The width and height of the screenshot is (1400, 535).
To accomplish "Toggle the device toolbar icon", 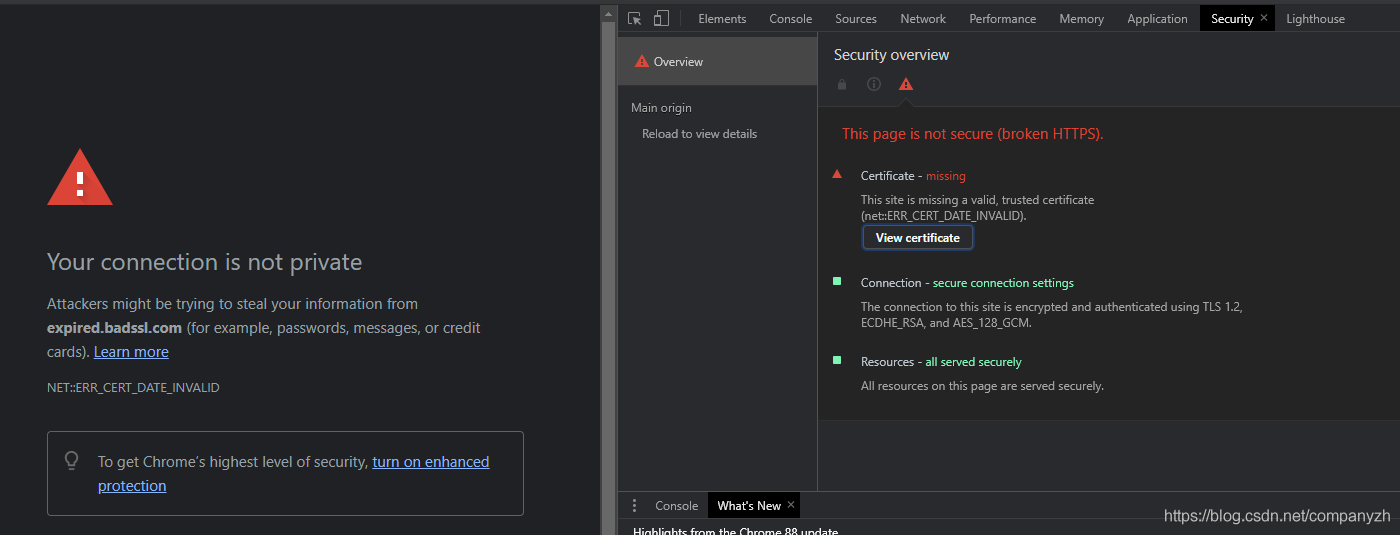I will 661,18.
